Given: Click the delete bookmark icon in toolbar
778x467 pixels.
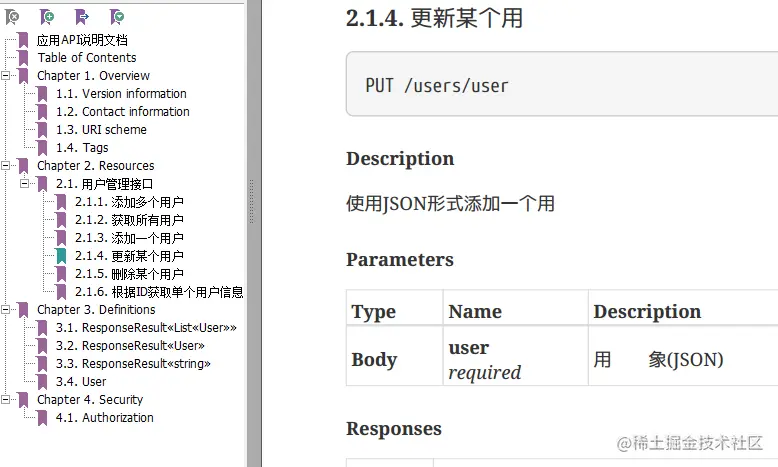Looking at the screenshot, I should (x=12, y=17).
